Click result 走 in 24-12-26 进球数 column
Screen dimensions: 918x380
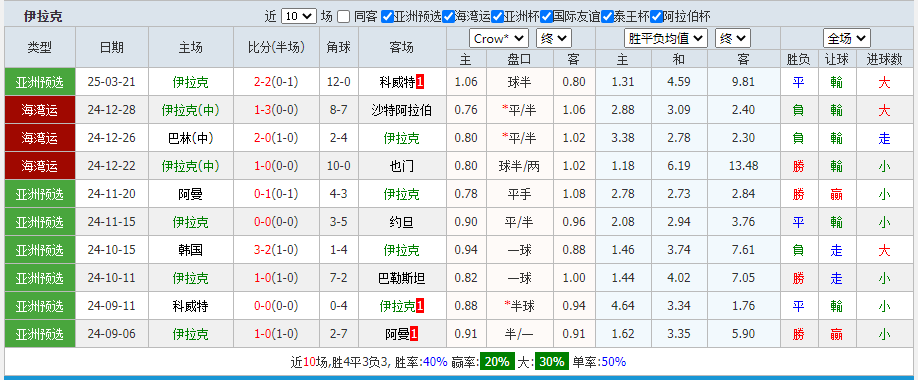click(884, 138)
